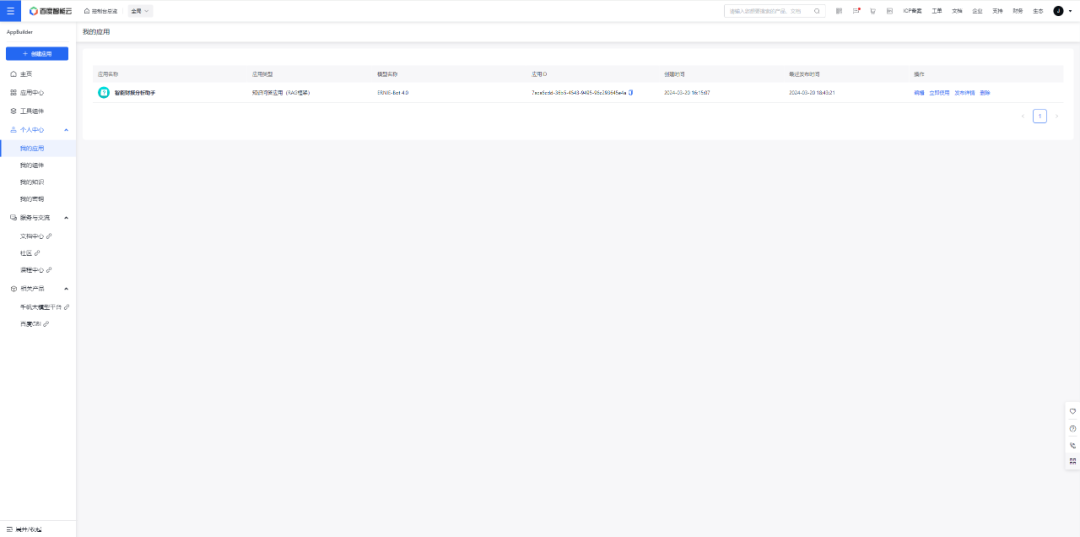This screenshot has height=537, width=1080.
Task: Select the fourth 个人中心 sub-item
Action: 32,199
